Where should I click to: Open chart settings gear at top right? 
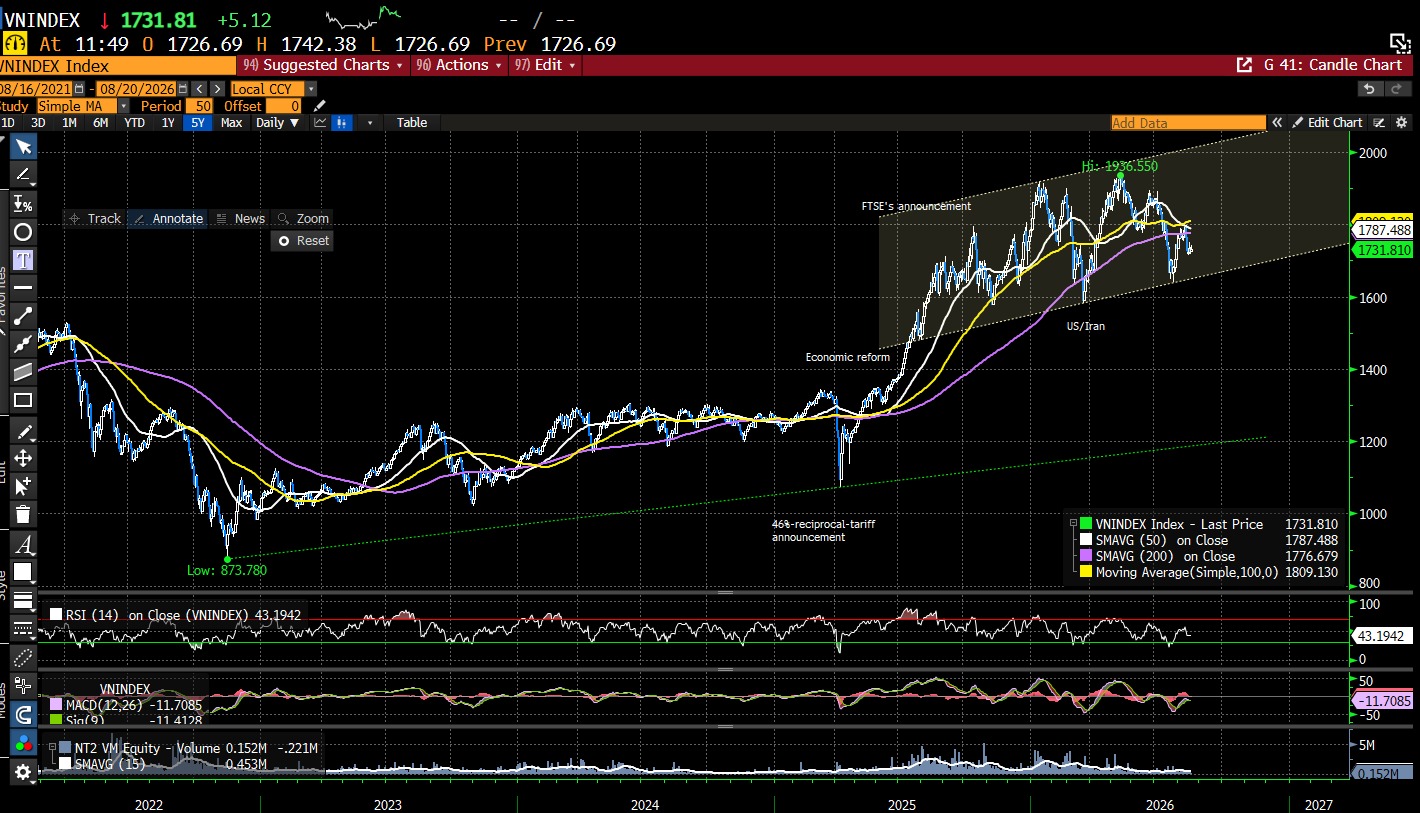(x=1401, y=123)
